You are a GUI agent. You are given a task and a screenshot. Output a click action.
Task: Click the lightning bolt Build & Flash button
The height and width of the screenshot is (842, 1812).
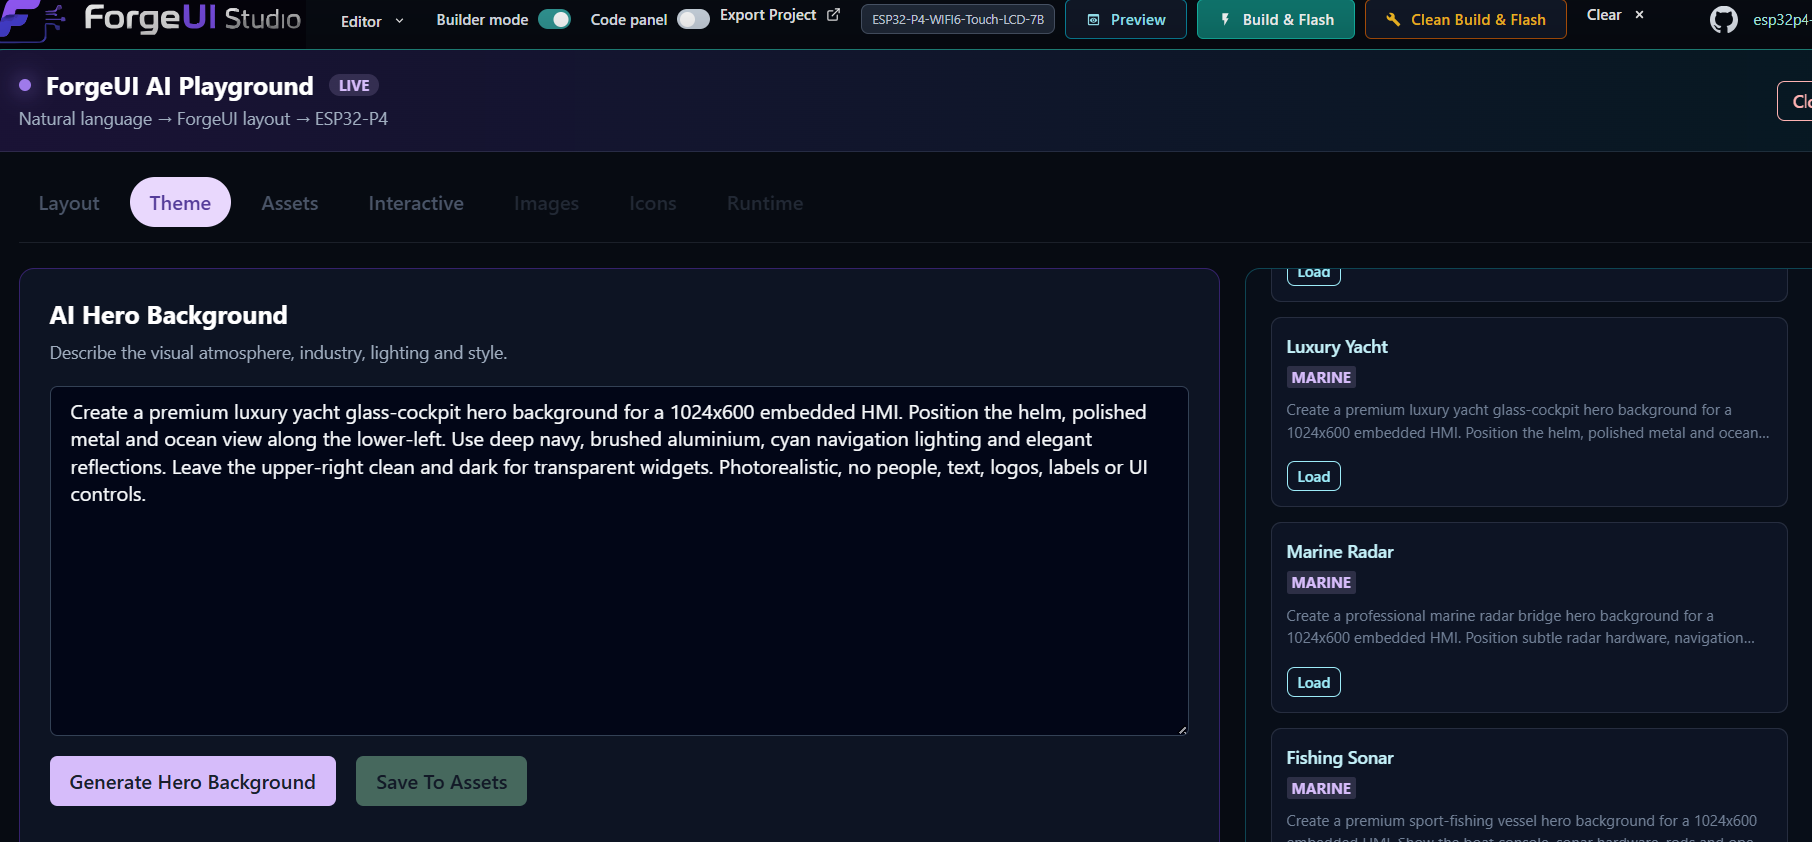1276,20
